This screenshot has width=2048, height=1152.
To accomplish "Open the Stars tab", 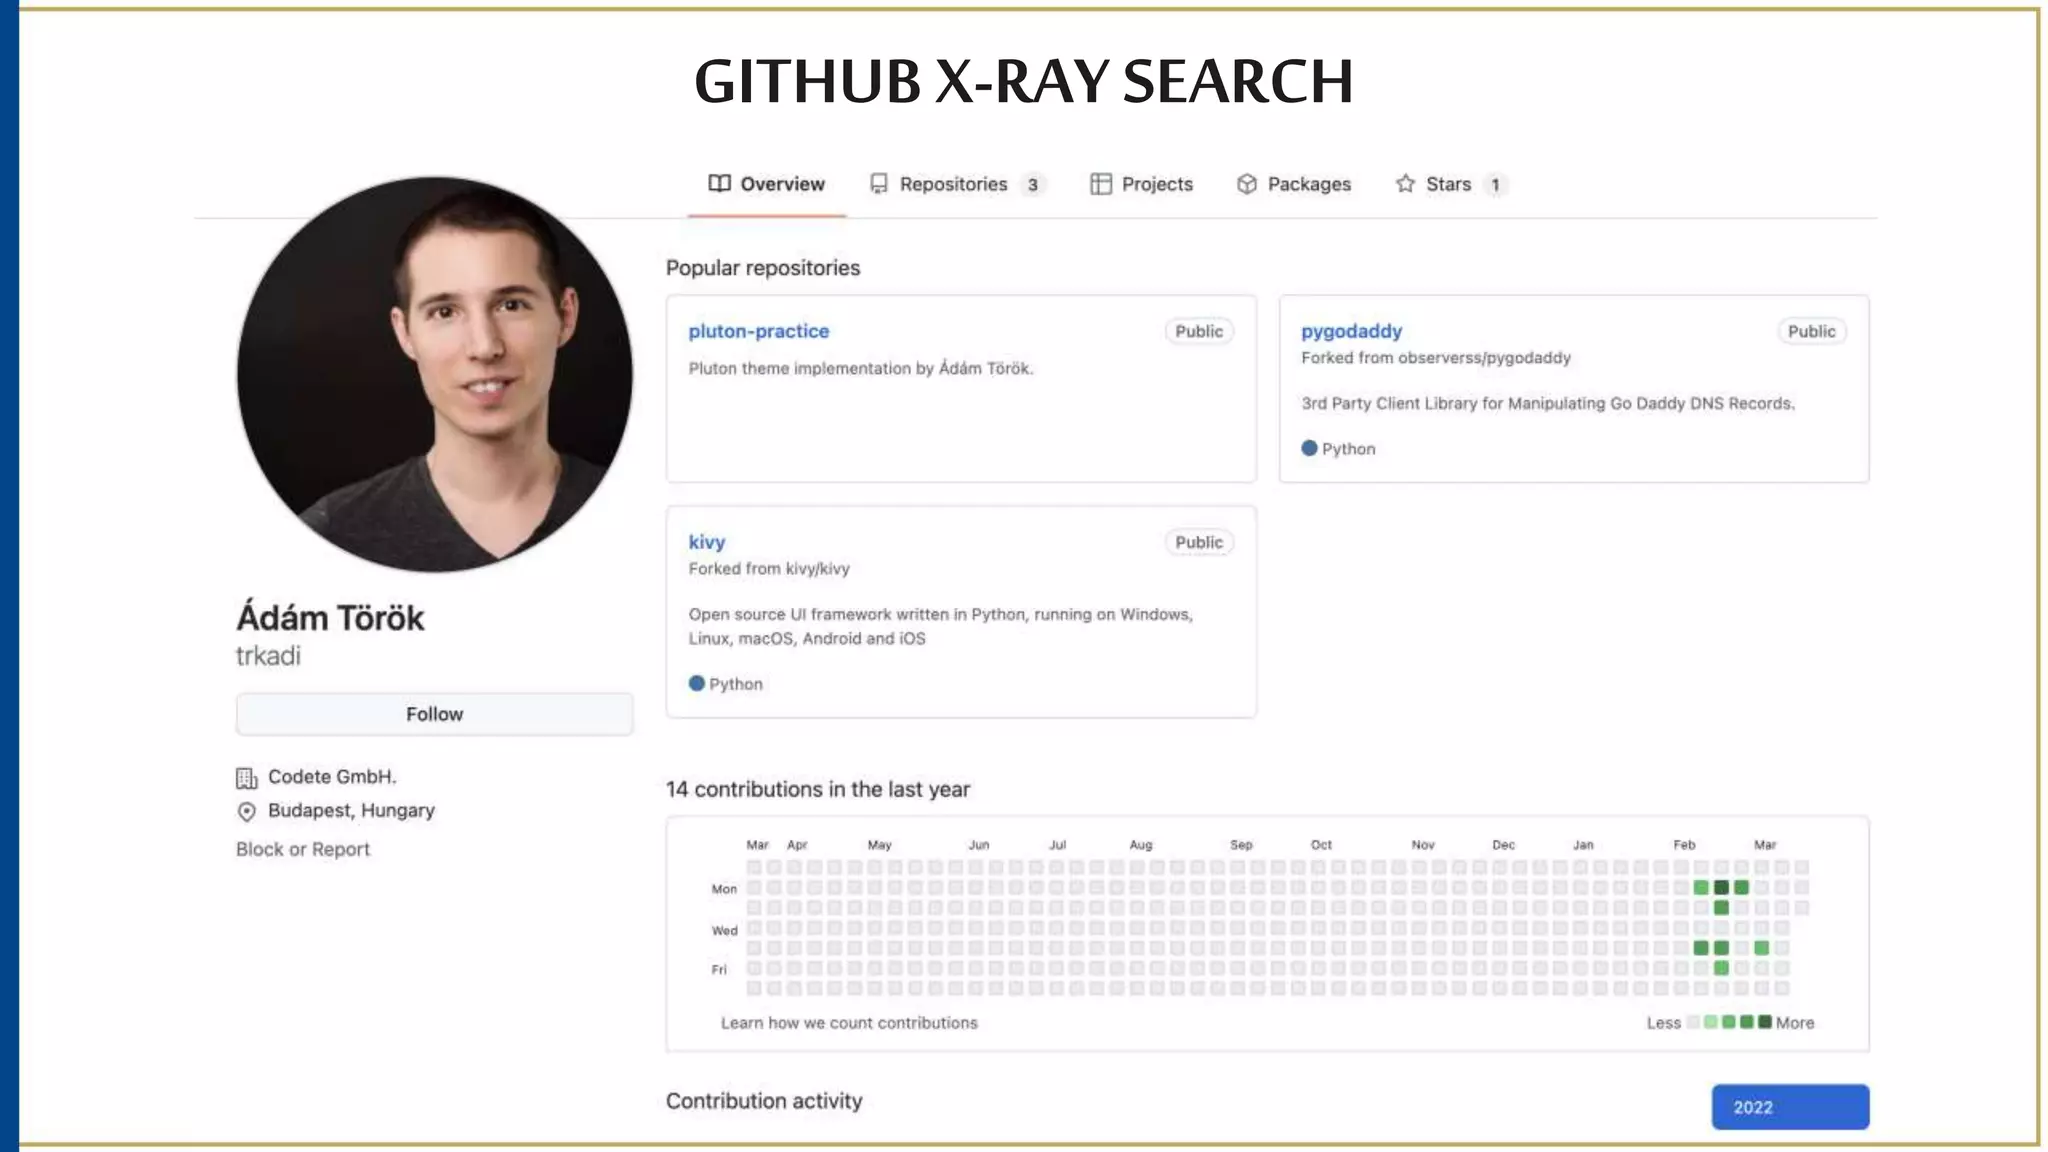I will [1450, 184].
